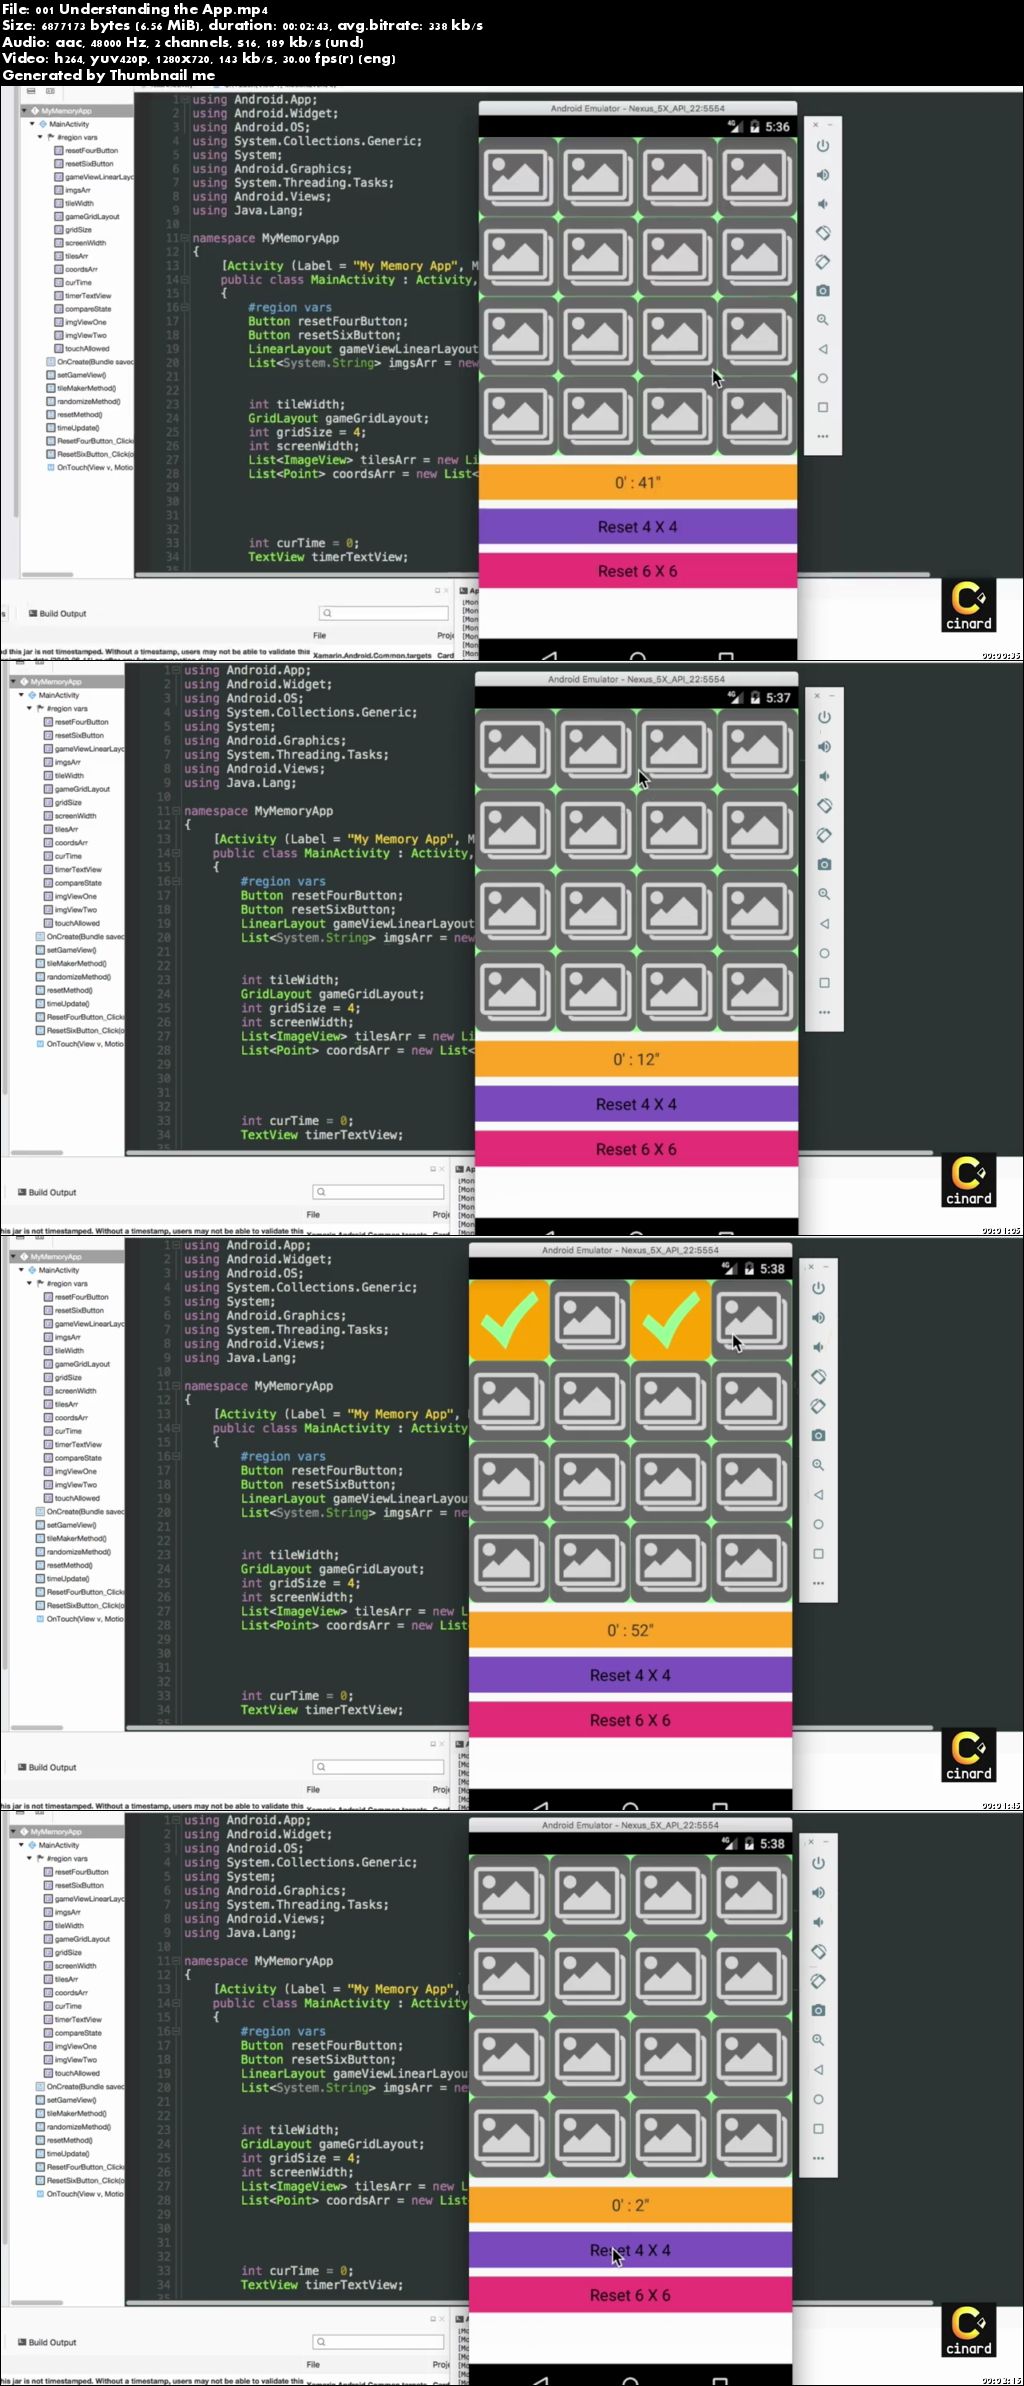The image size is (1024, 2386).
Task: Click search field in 0':12" frame error pad
Action: click(x=378, y=1192)
